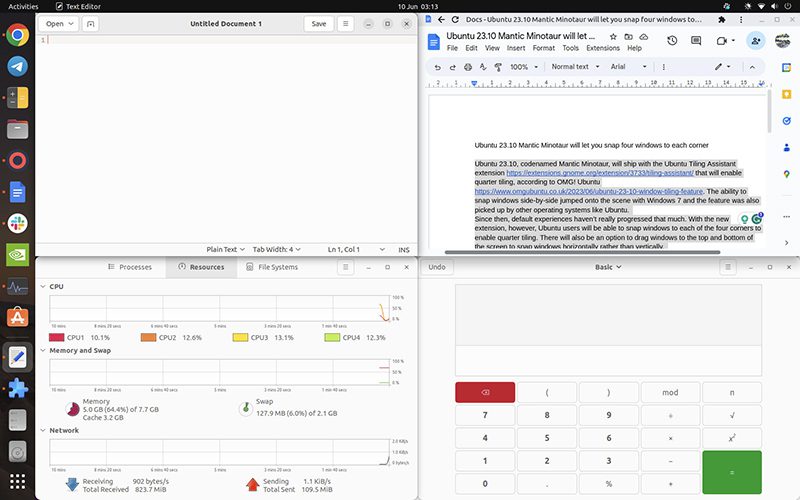Toggle Docs spelling and grammar check icon
This screenshot has height=500, width=800.
tap(483, 67)
